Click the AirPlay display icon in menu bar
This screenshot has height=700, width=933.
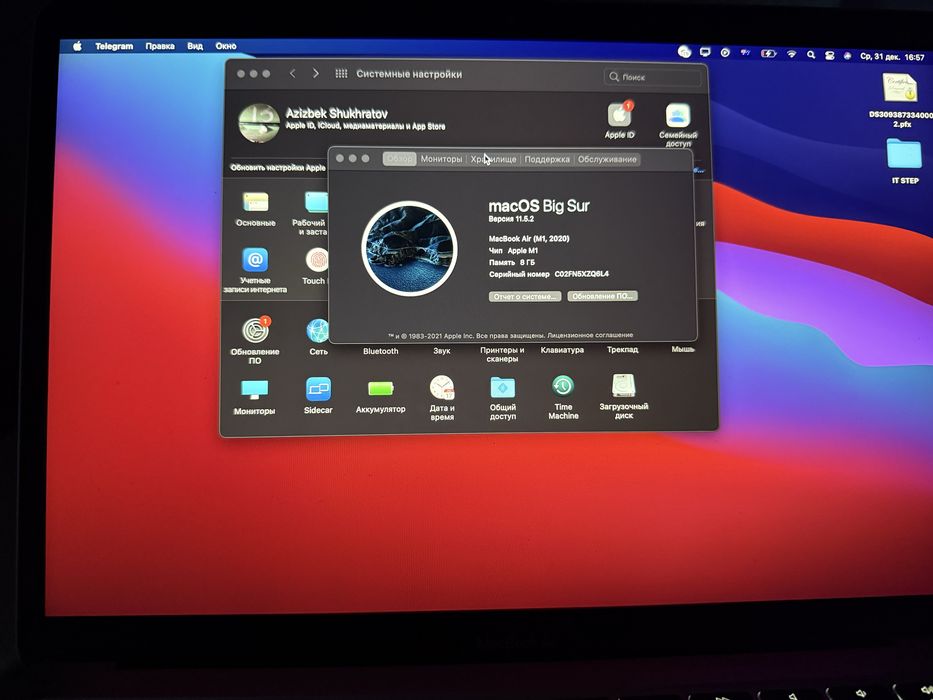(x=705, y=52)
